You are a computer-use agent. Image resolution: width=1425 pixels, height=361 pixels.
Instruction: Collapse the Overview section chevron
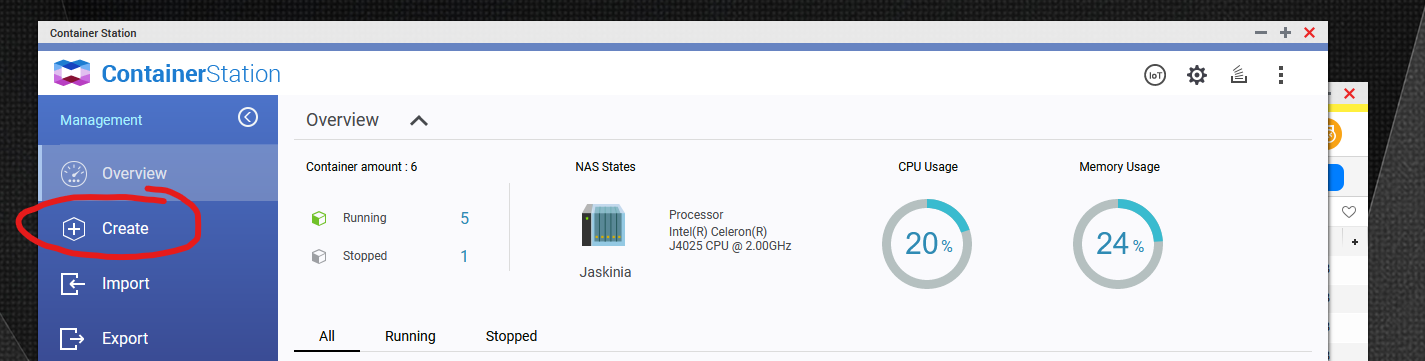point(419,120)
